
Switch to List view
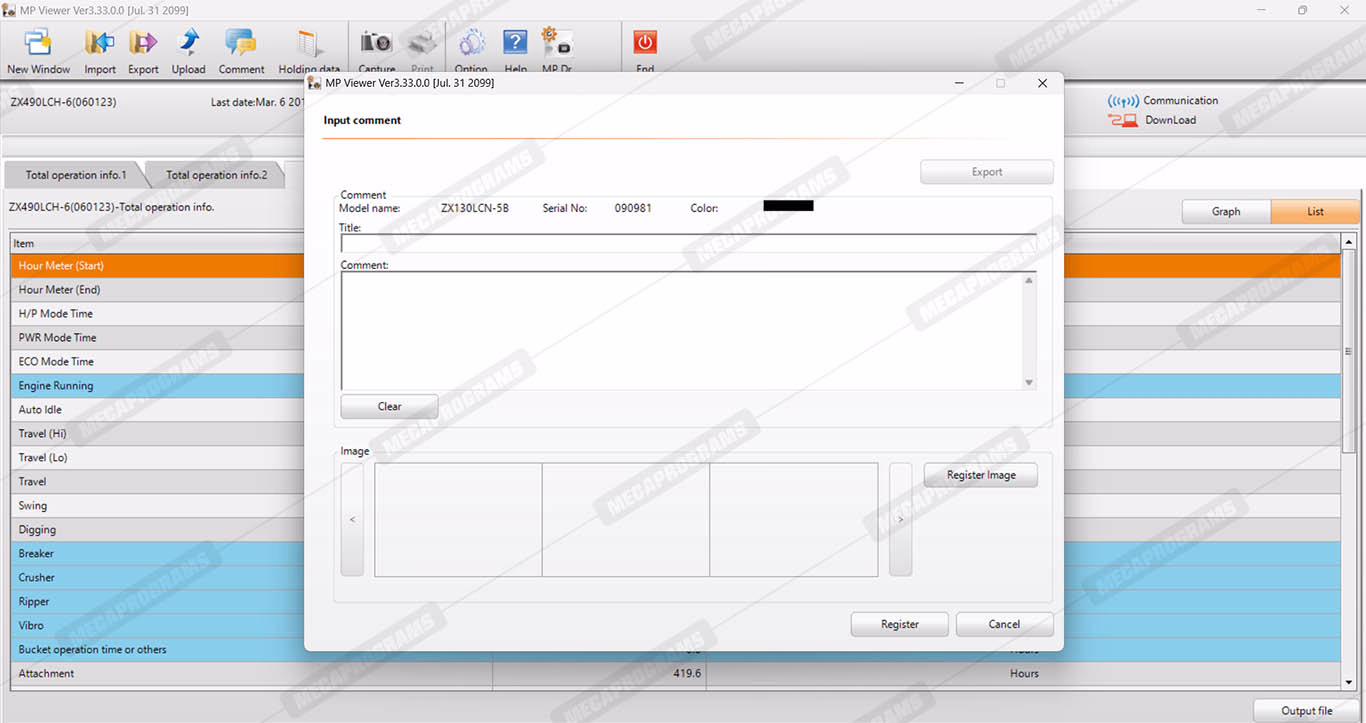1315,212
